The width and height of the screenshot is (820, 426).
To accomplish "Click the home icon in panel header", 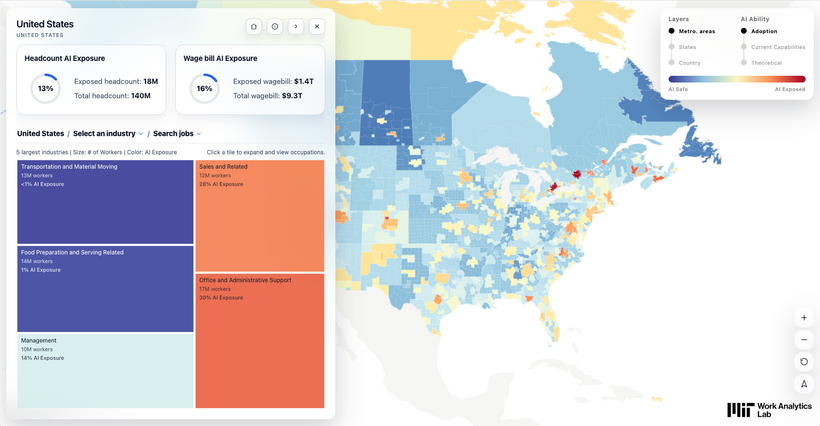I will [x=254, y=27].
